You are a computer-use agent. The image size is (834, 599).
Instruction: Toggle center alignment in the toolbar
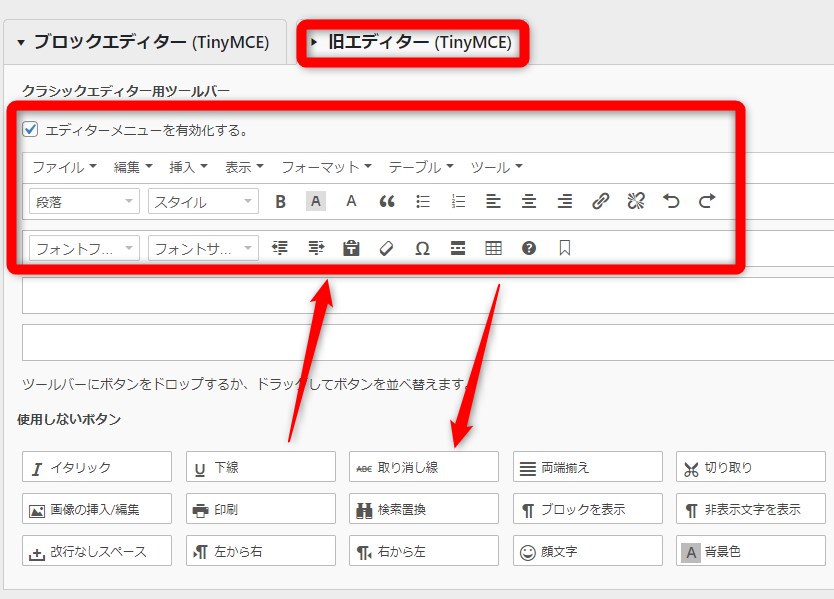(530, 201)
